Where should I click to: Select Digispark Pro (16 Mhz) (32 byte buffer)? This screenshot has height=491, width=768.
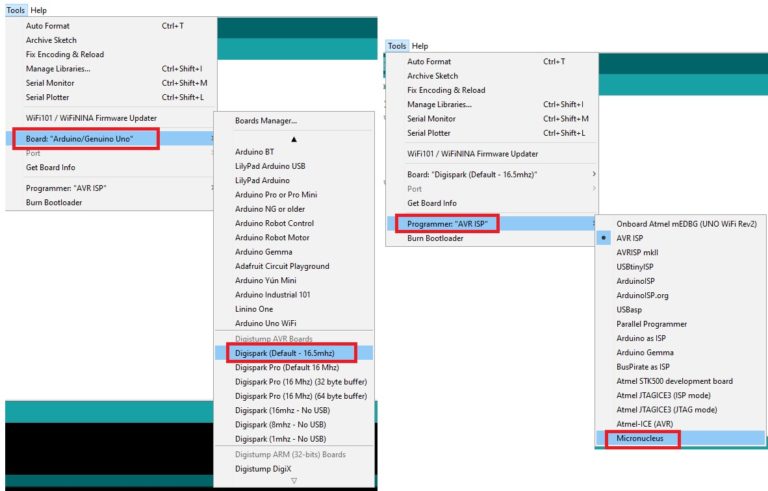coord(294,381)
